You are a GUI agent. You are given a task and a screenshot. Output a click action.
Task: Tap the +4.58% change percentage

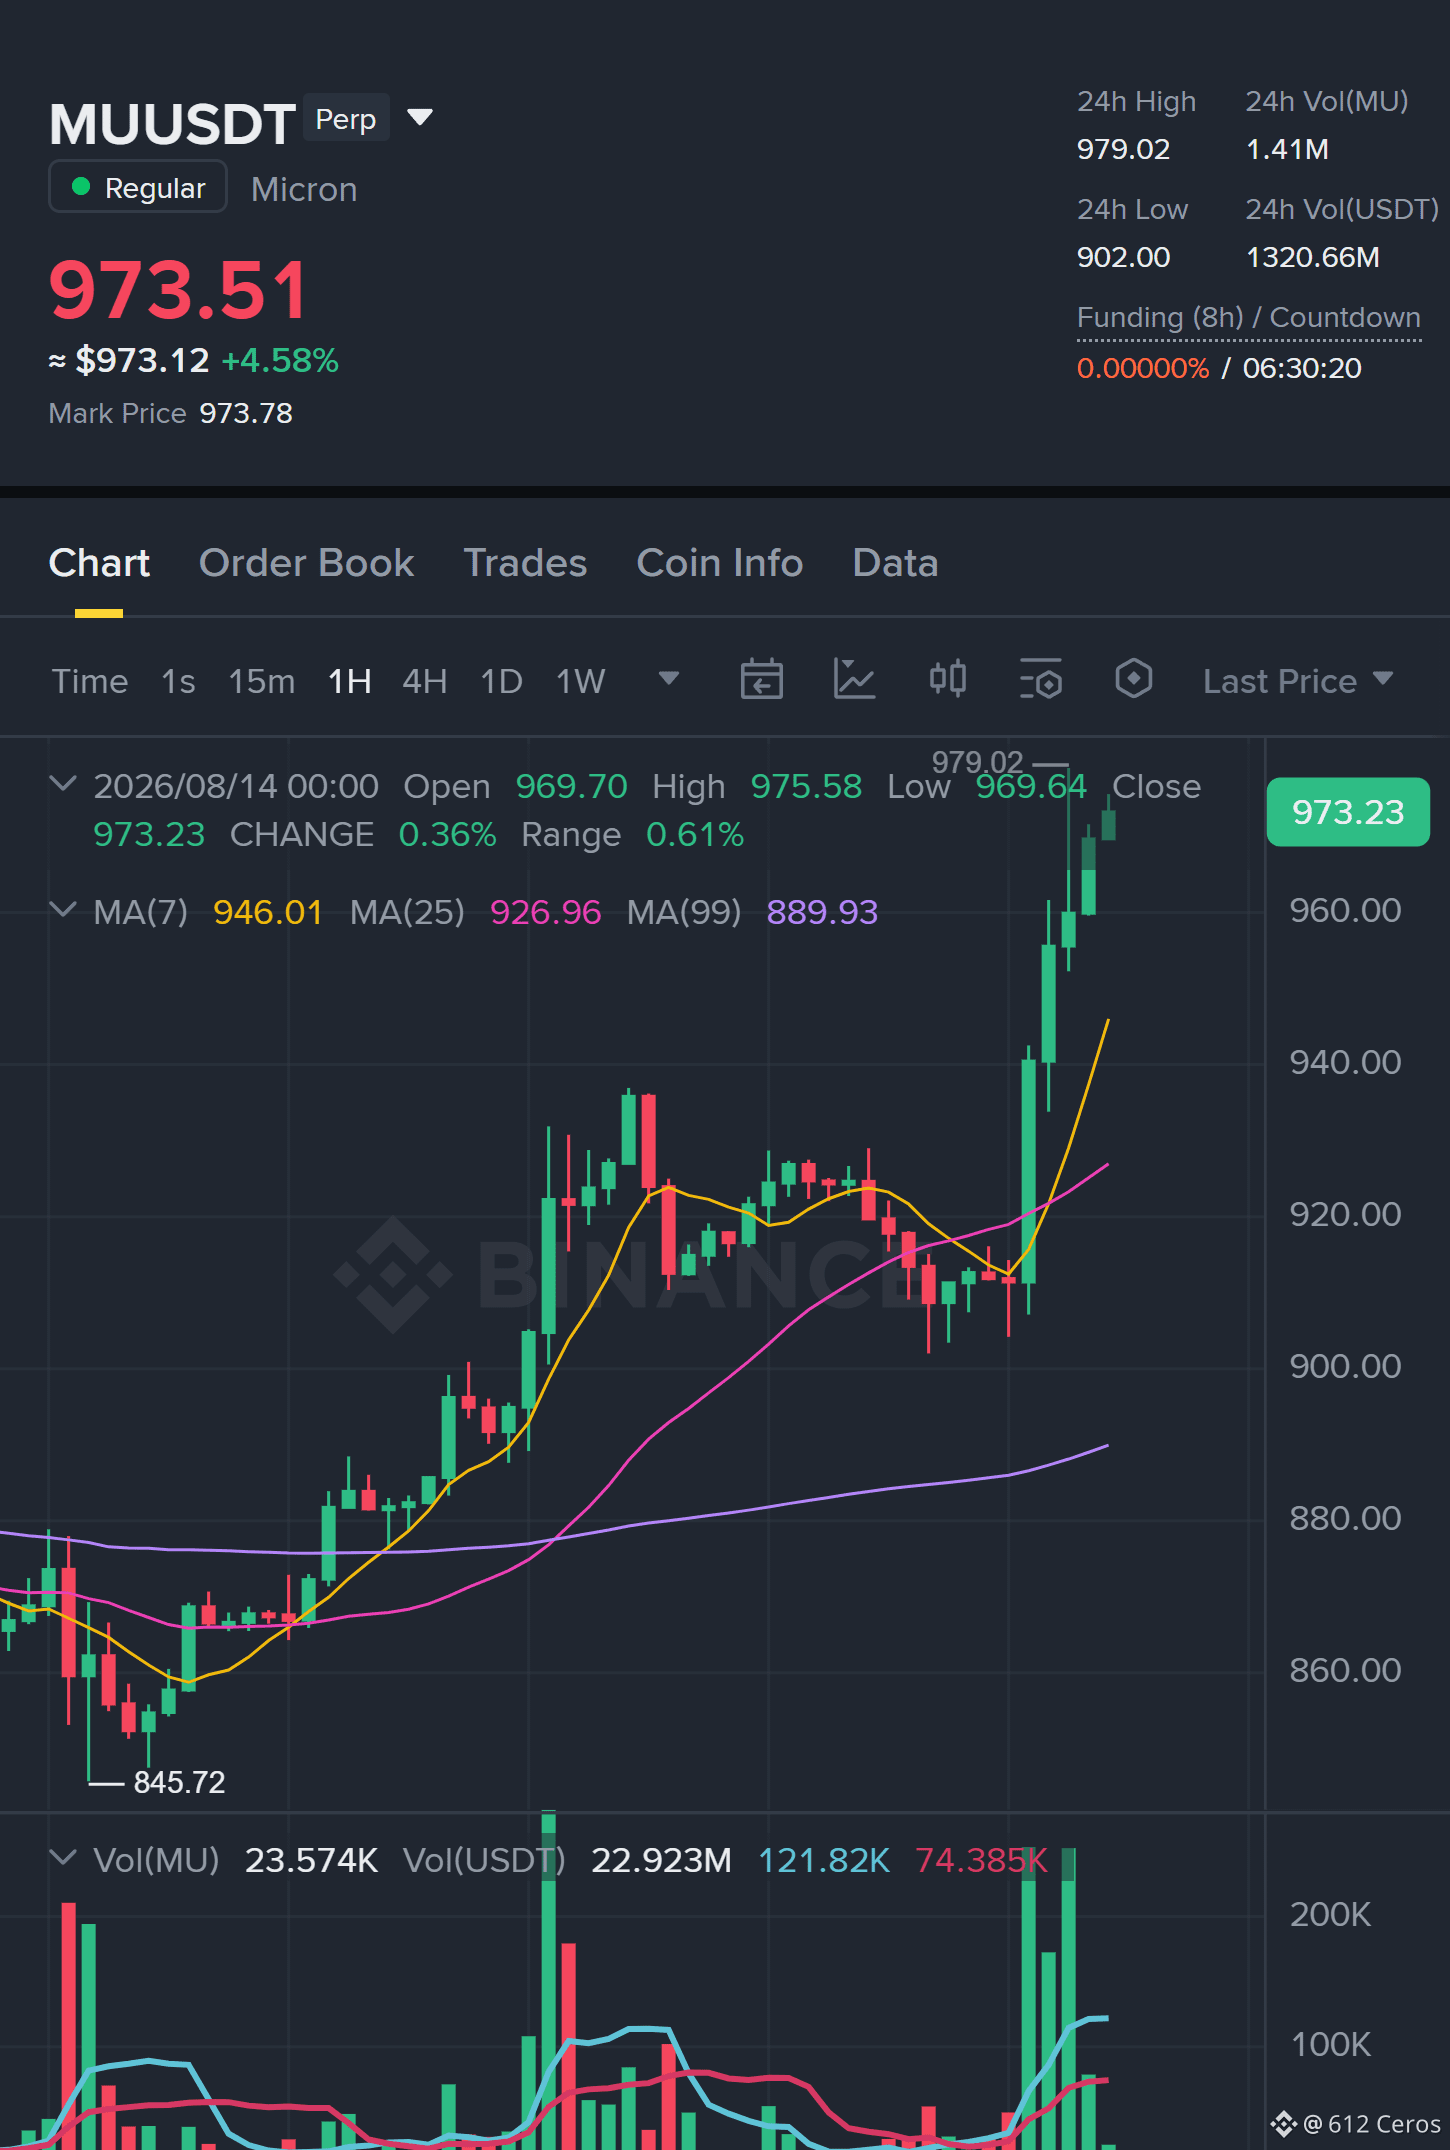[280, 360]
